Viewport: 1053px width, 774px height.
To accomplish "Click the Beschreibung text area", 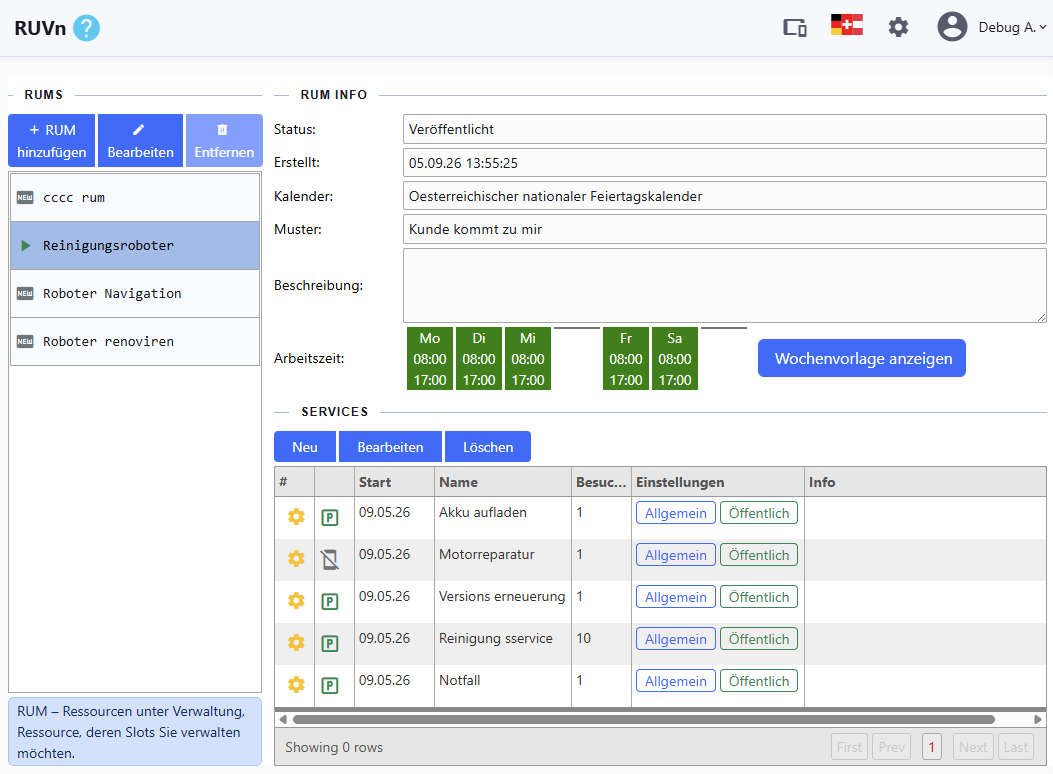I will (725, 285).
